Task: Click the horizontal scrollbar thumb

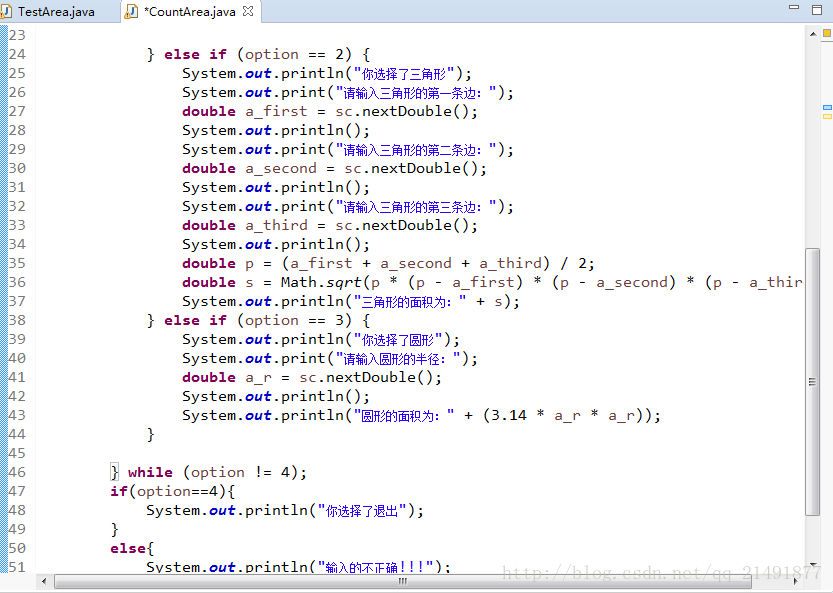Action: (403, 581)
